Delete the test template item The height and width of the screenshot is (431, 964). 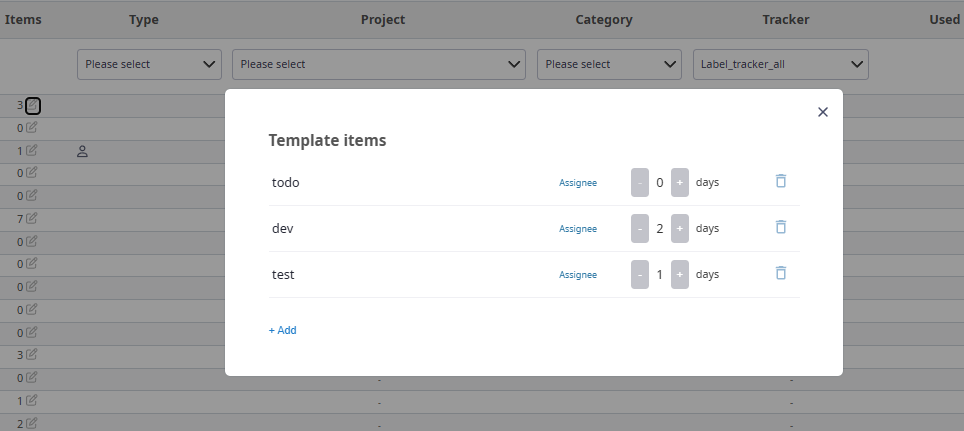(x=781, y=274)
